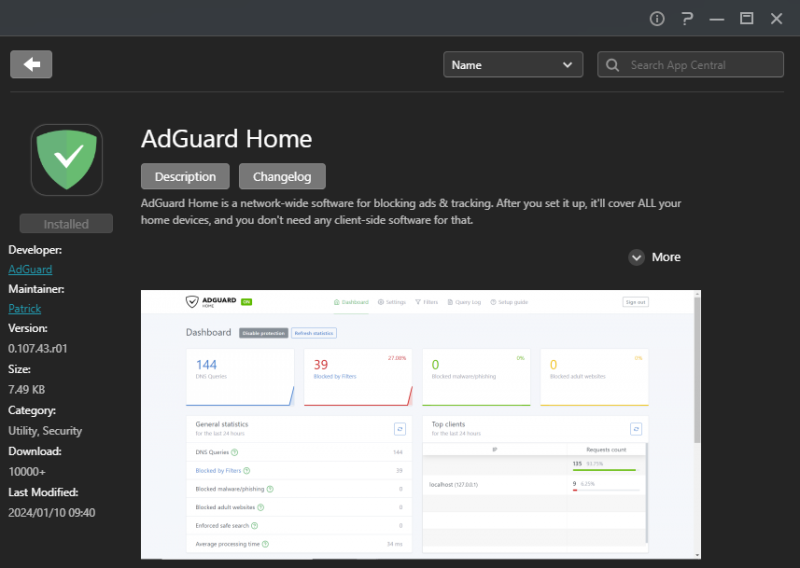Go back using the arrow button
Viewport: 800px width, 568px height.
coord(31,64)
